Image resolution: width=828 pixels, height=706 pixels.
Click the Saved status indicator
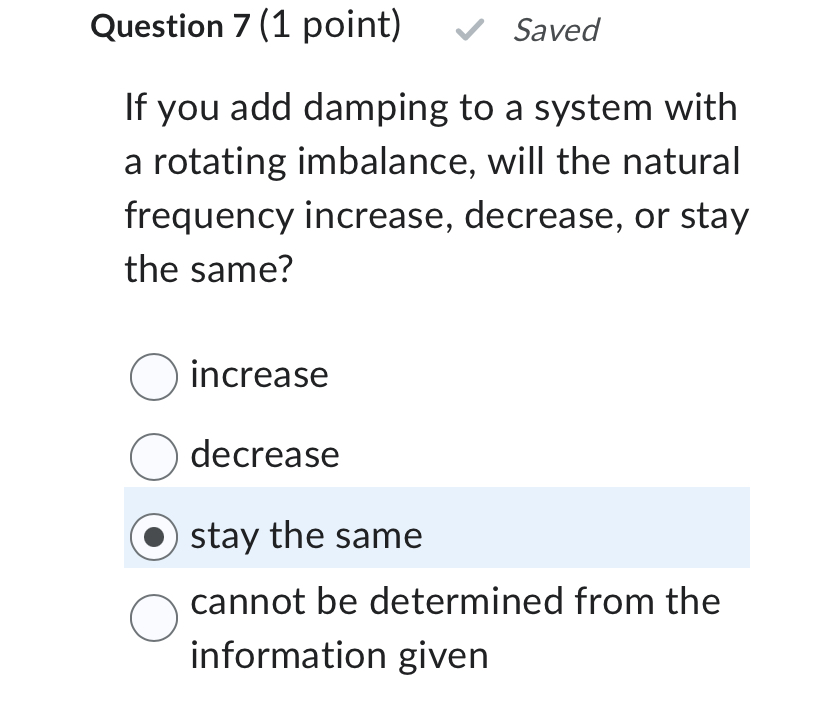[x=556, y=30]
